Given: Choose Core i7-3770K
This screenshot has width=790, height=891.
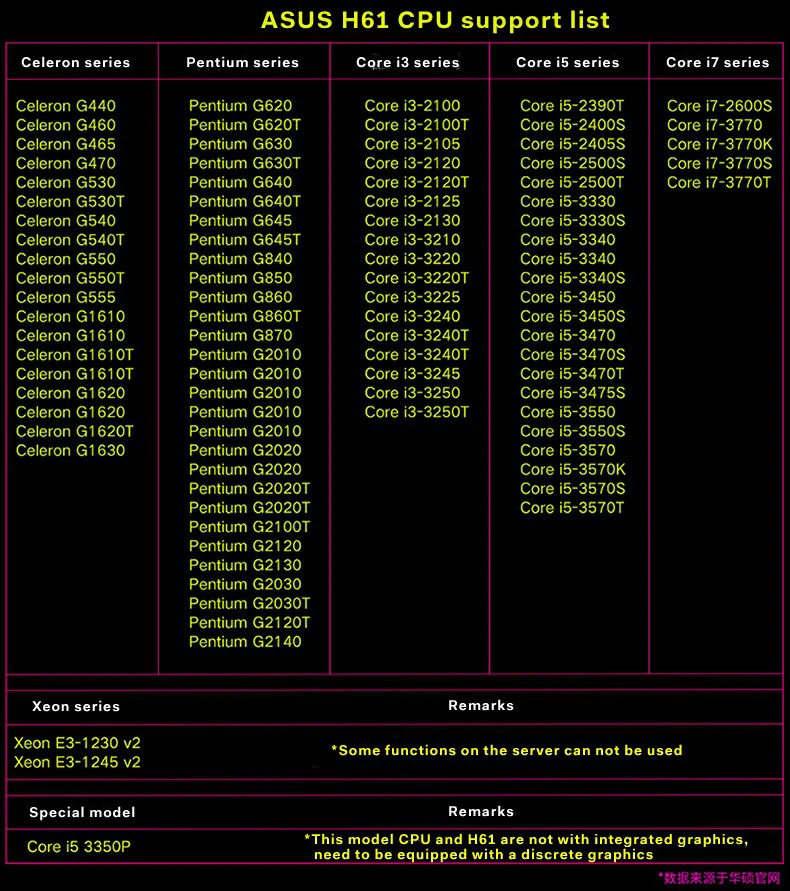Looking at the screenshot, I should click(x=720, y=144).
